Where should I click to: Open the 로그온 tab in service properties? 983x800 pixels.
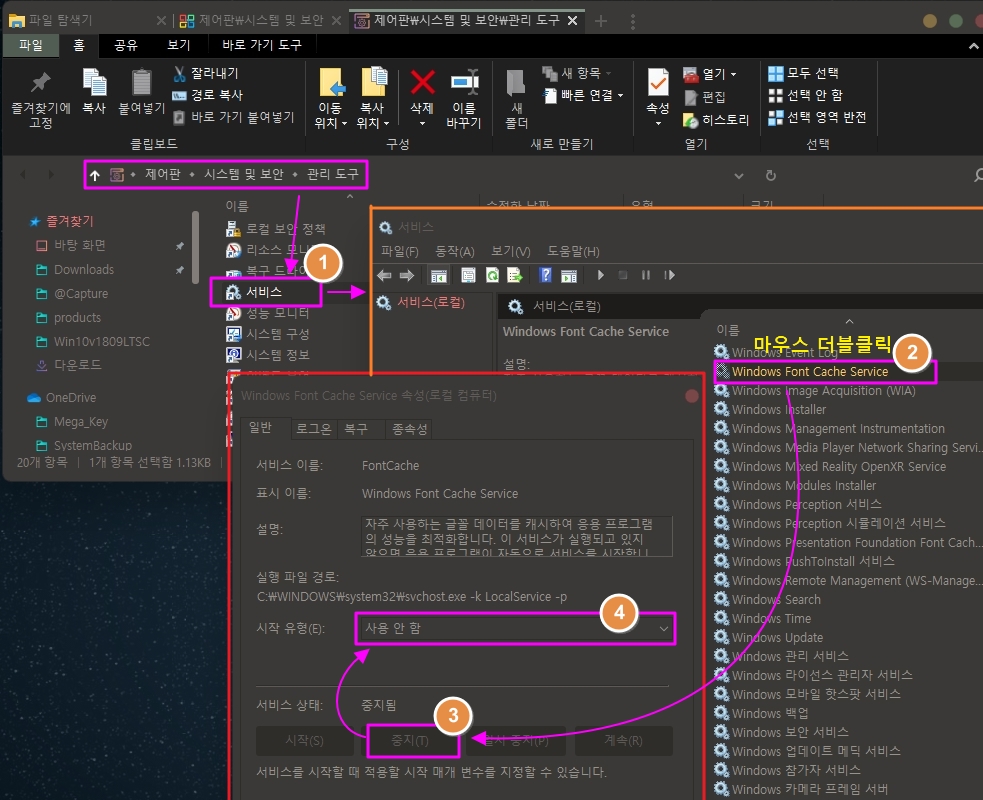[x=313, y=429]
